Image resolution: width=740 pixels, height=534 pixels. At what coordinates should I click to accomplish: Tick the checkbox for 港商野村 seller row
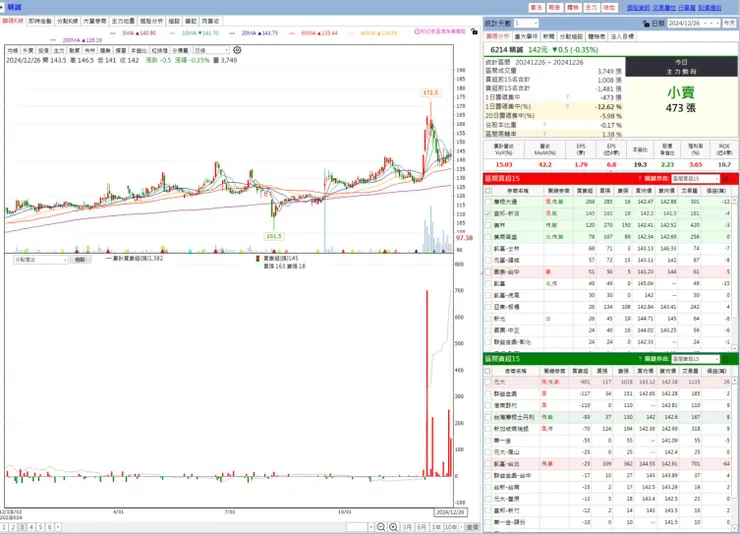pos(488,405)
